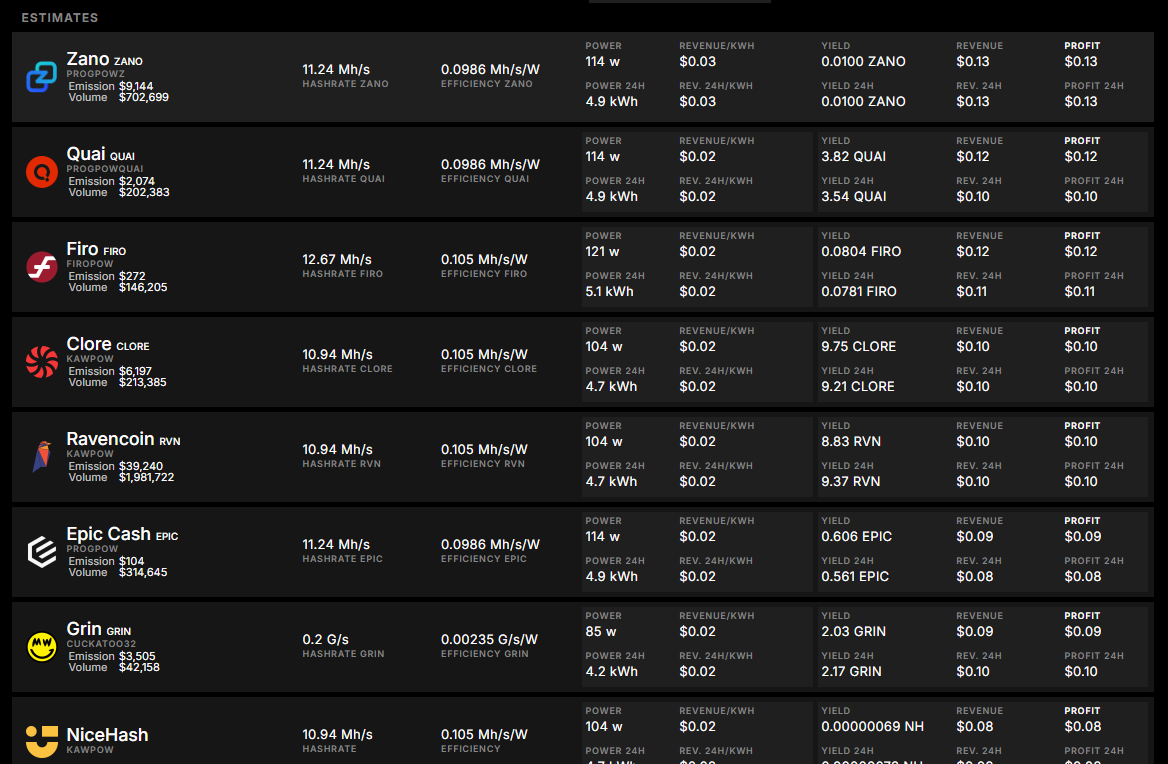Open the Ravencoin coin name link
The width and height of the screenshot is (1168, 764).
110,439
